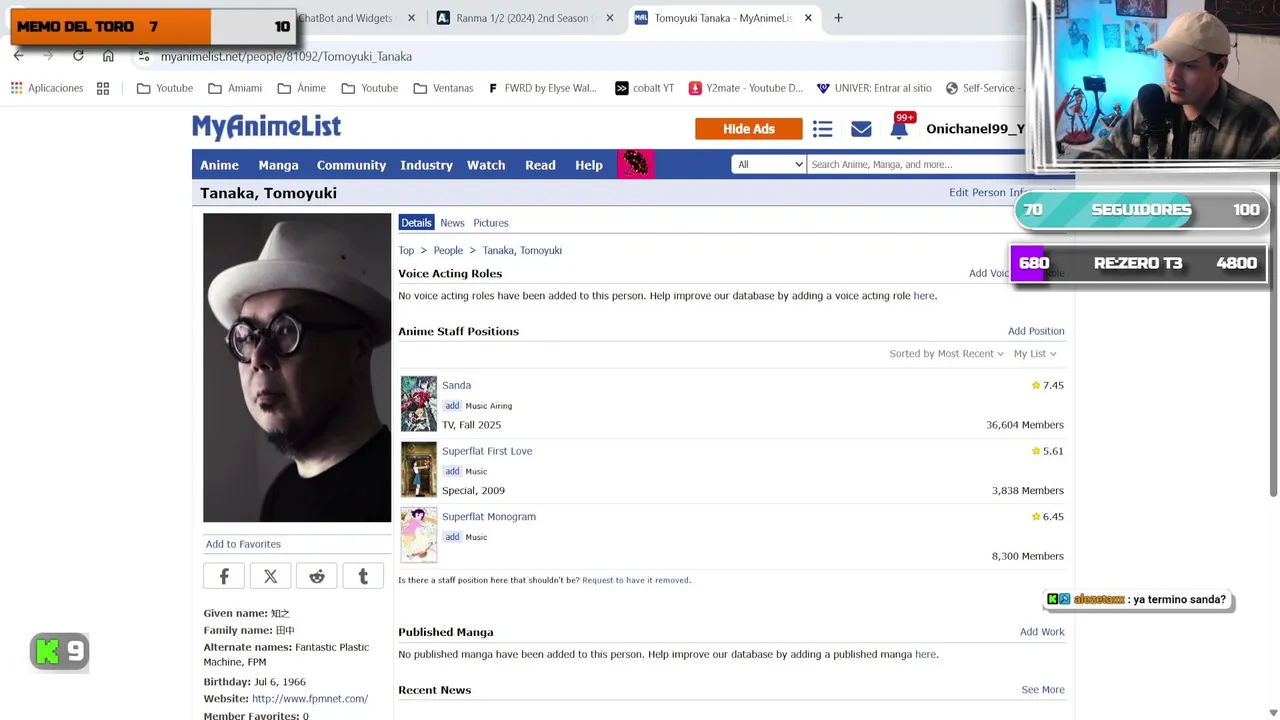Click Add Work link
1280x720 pixels.
tap(1042, 632)
